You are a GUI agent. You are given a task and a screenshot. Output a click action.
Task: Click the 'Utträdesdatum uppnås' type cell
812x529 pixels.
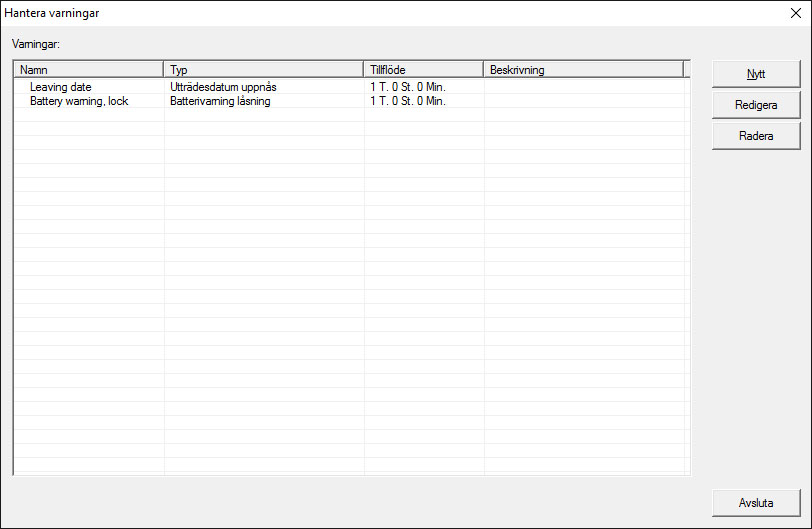coord(223,87)
